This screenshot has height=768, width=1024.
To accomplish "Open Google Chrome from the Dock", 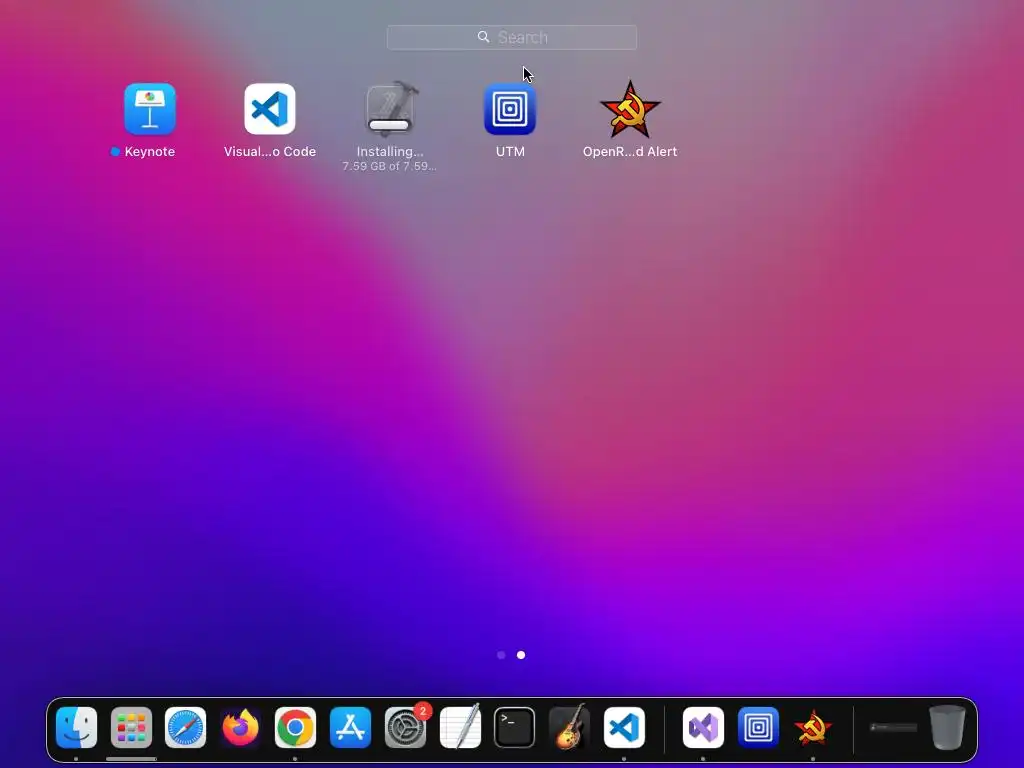I will tap(295, 727).
